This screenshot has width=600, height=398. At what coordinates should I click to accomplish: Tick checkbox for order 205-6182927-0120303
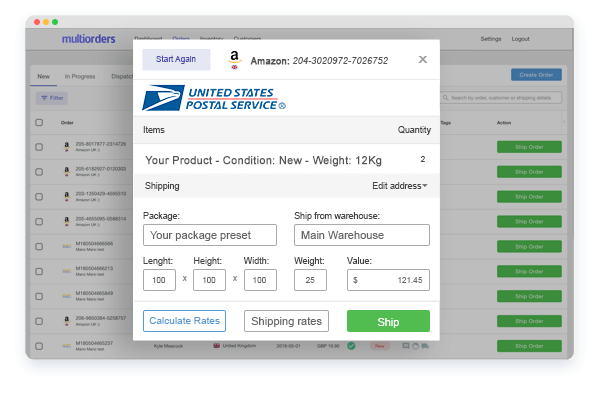[x=39, y=172]
